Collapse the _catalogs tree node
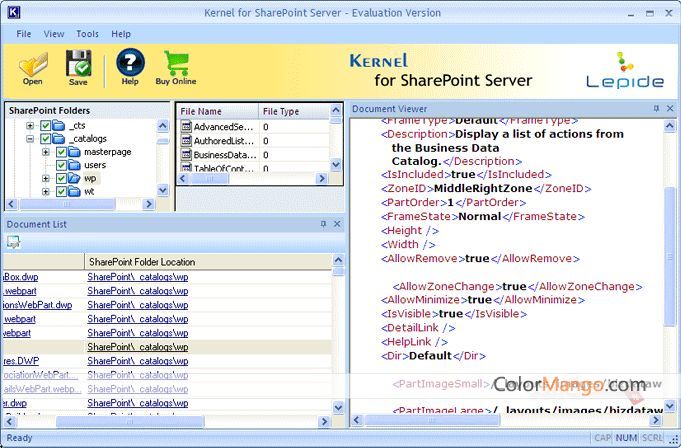 coord(30,139)
